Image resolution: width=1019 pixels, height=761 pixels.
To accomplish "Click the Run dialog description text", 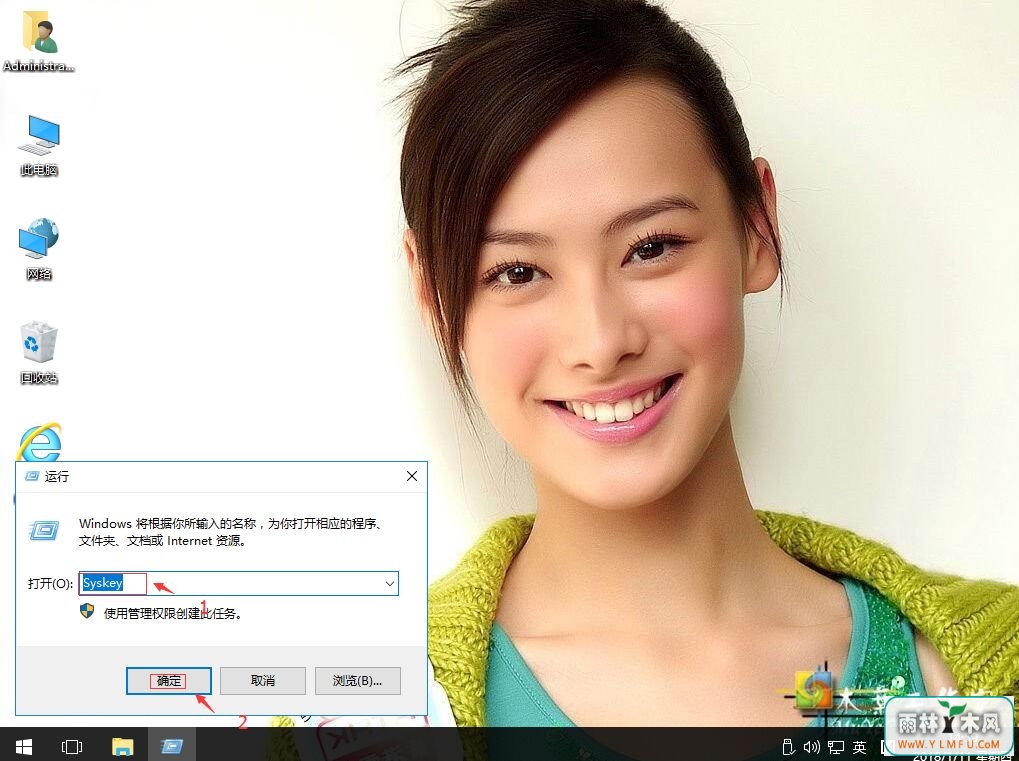I will click(231, 532).
